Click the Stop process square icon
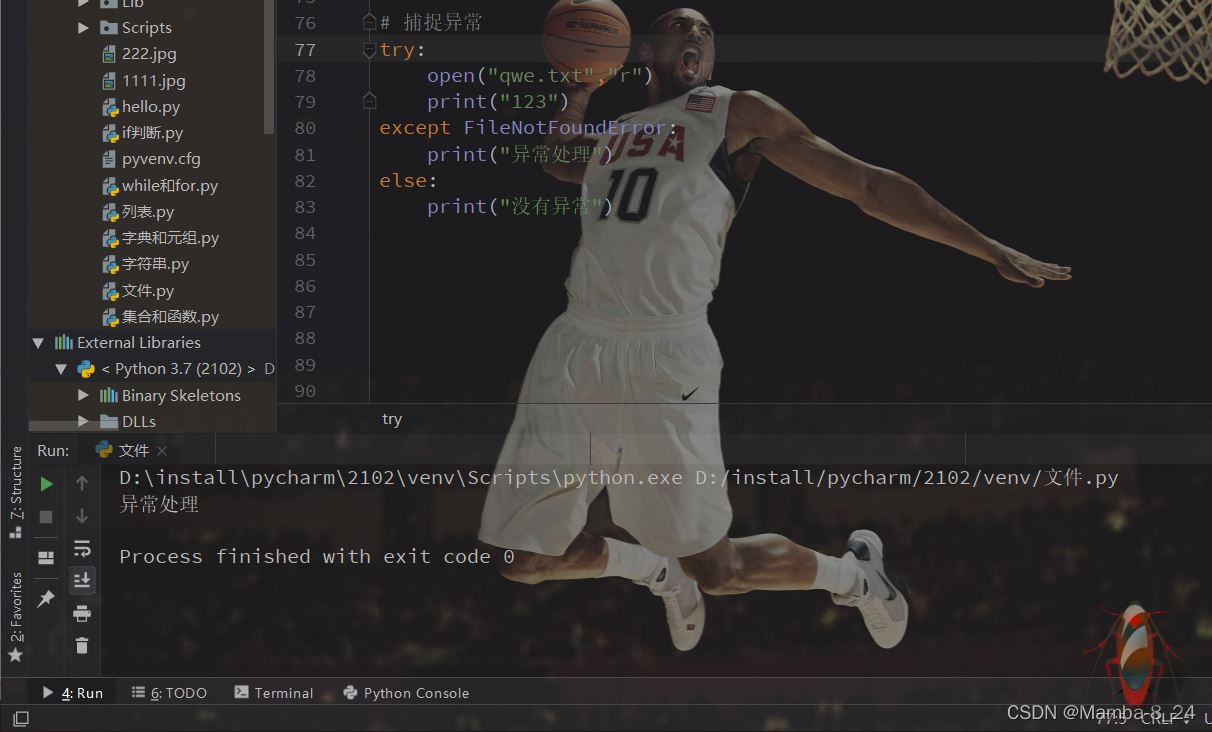 pos(46,517)
